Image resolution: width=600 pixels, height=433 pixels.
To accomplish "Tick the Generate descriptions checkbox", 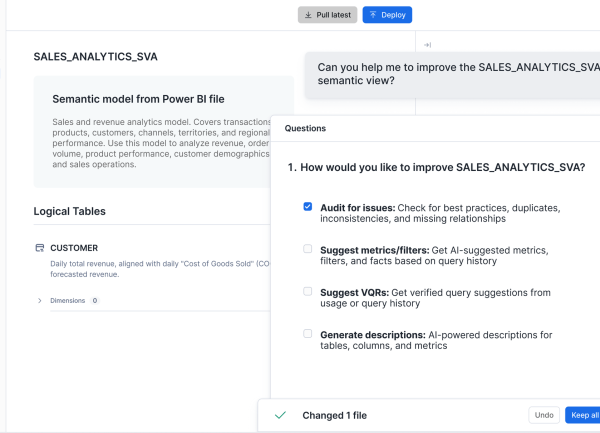I will (x=308, y=334).
